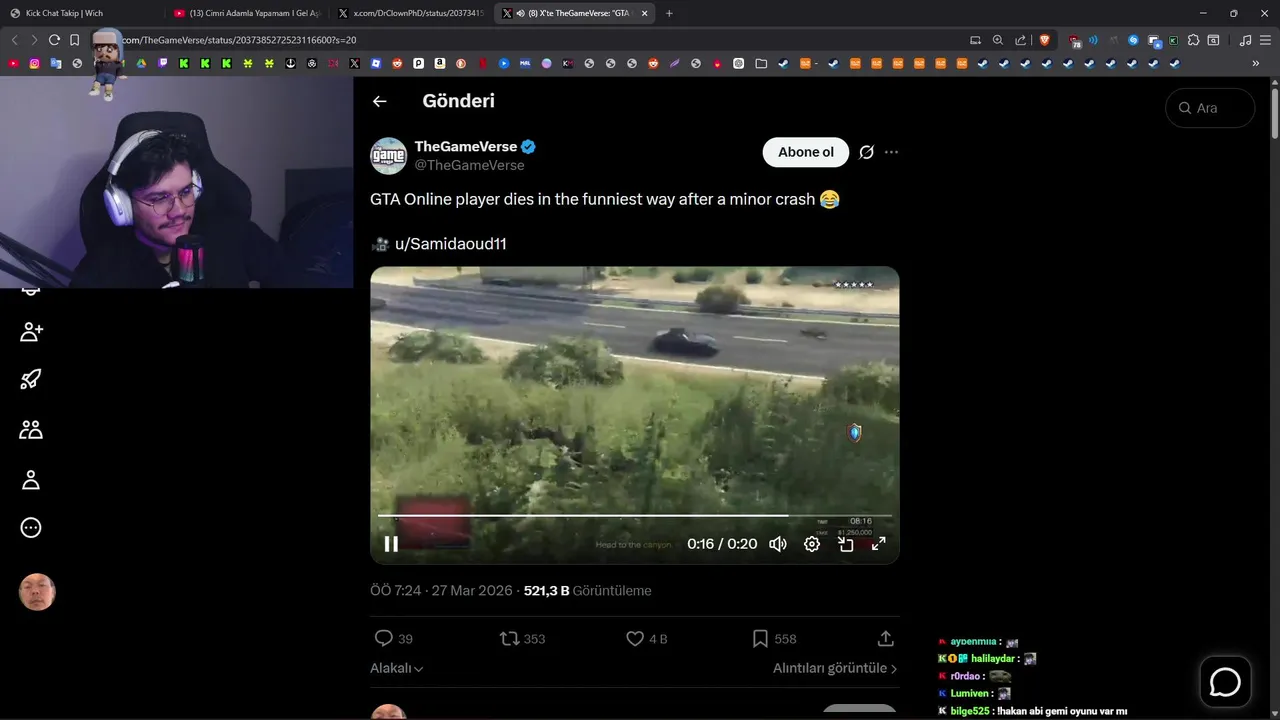The width and height of the screenshot is (1280, 720).
Task: Click the Abone ol subscribe button
Action: tap(806, 152)
